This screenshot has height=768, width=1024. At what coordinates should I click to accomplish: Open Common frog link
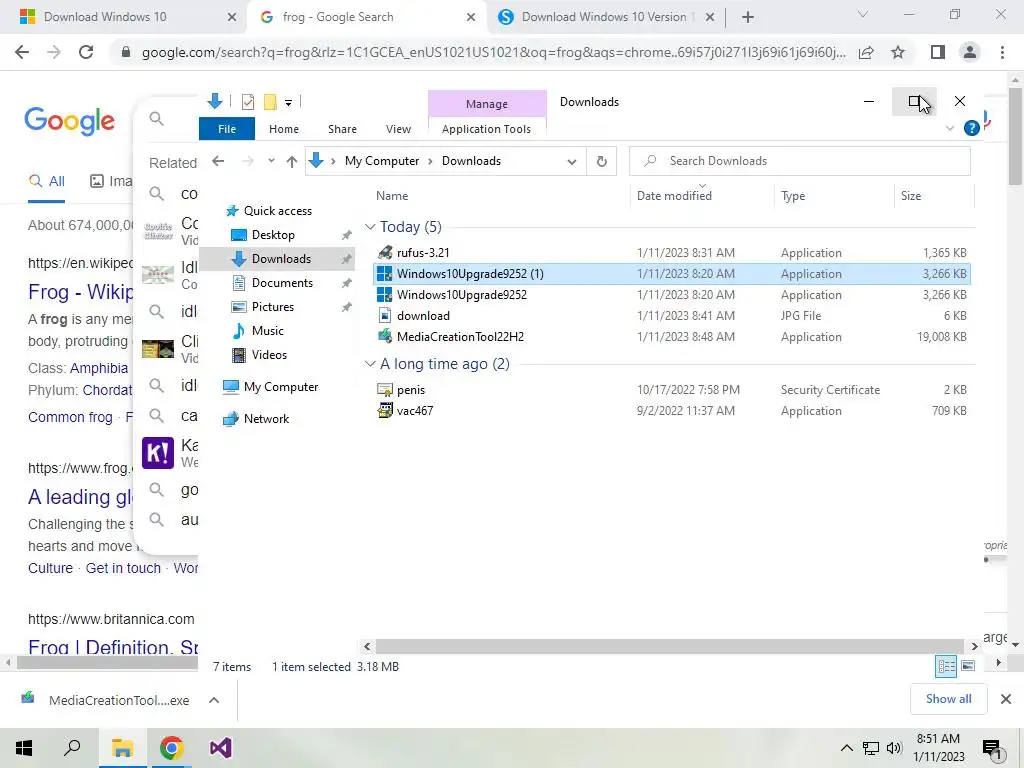70,417
